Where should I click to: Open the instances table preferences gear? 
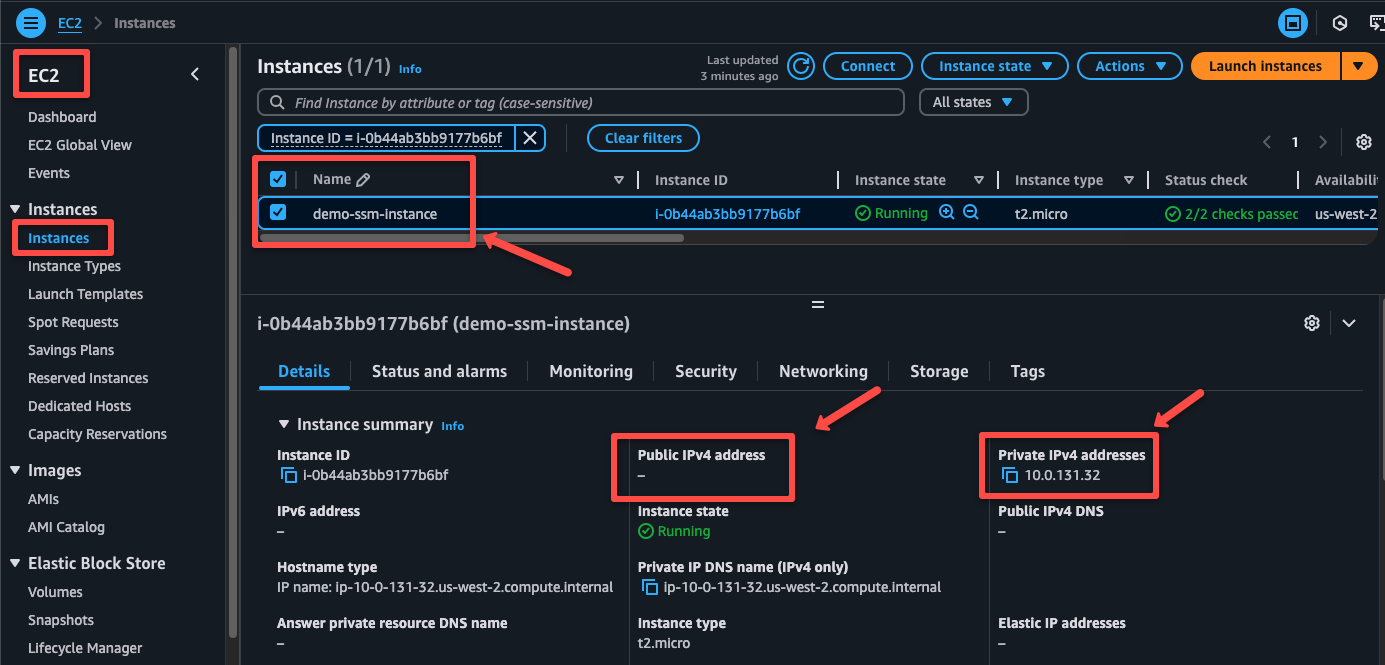1364,142
